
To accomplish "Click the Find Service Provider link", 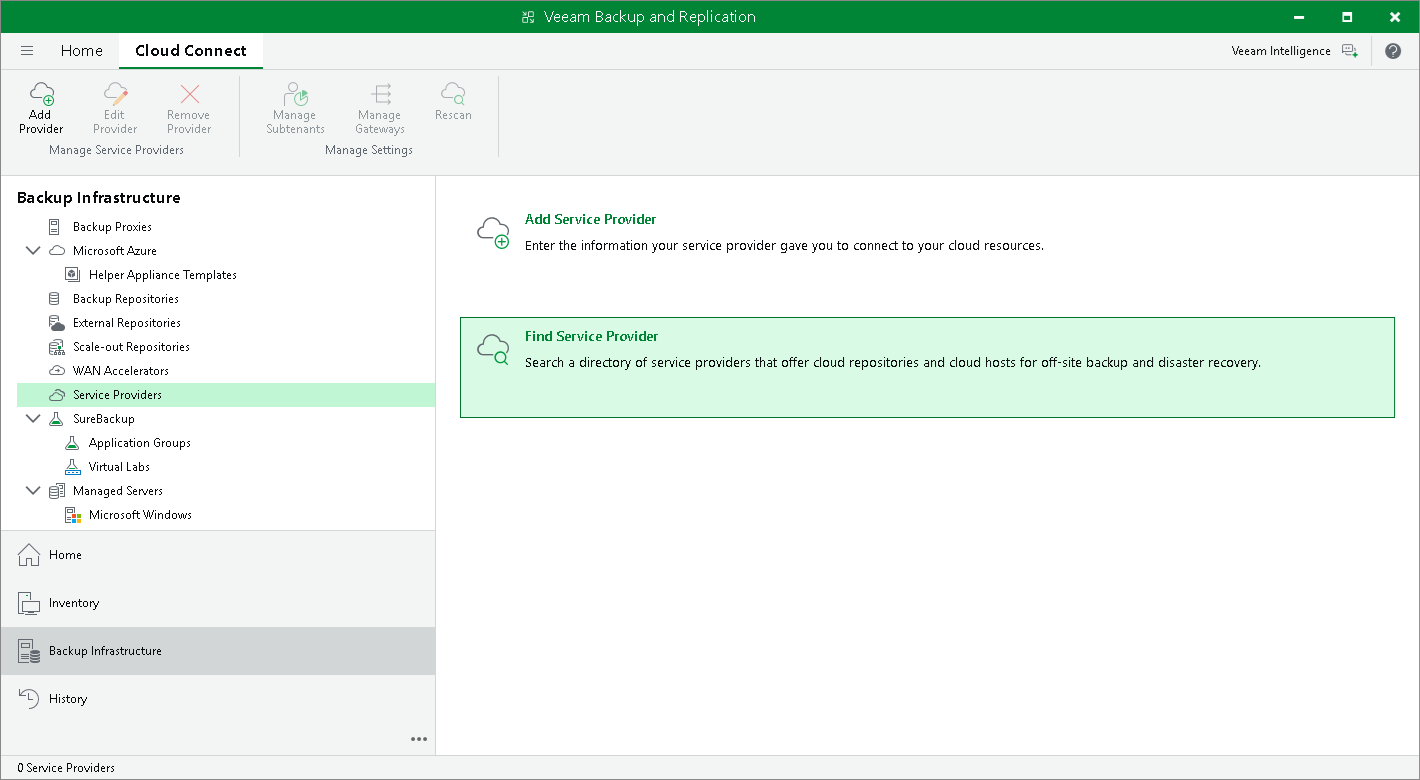I will point(591,336).
